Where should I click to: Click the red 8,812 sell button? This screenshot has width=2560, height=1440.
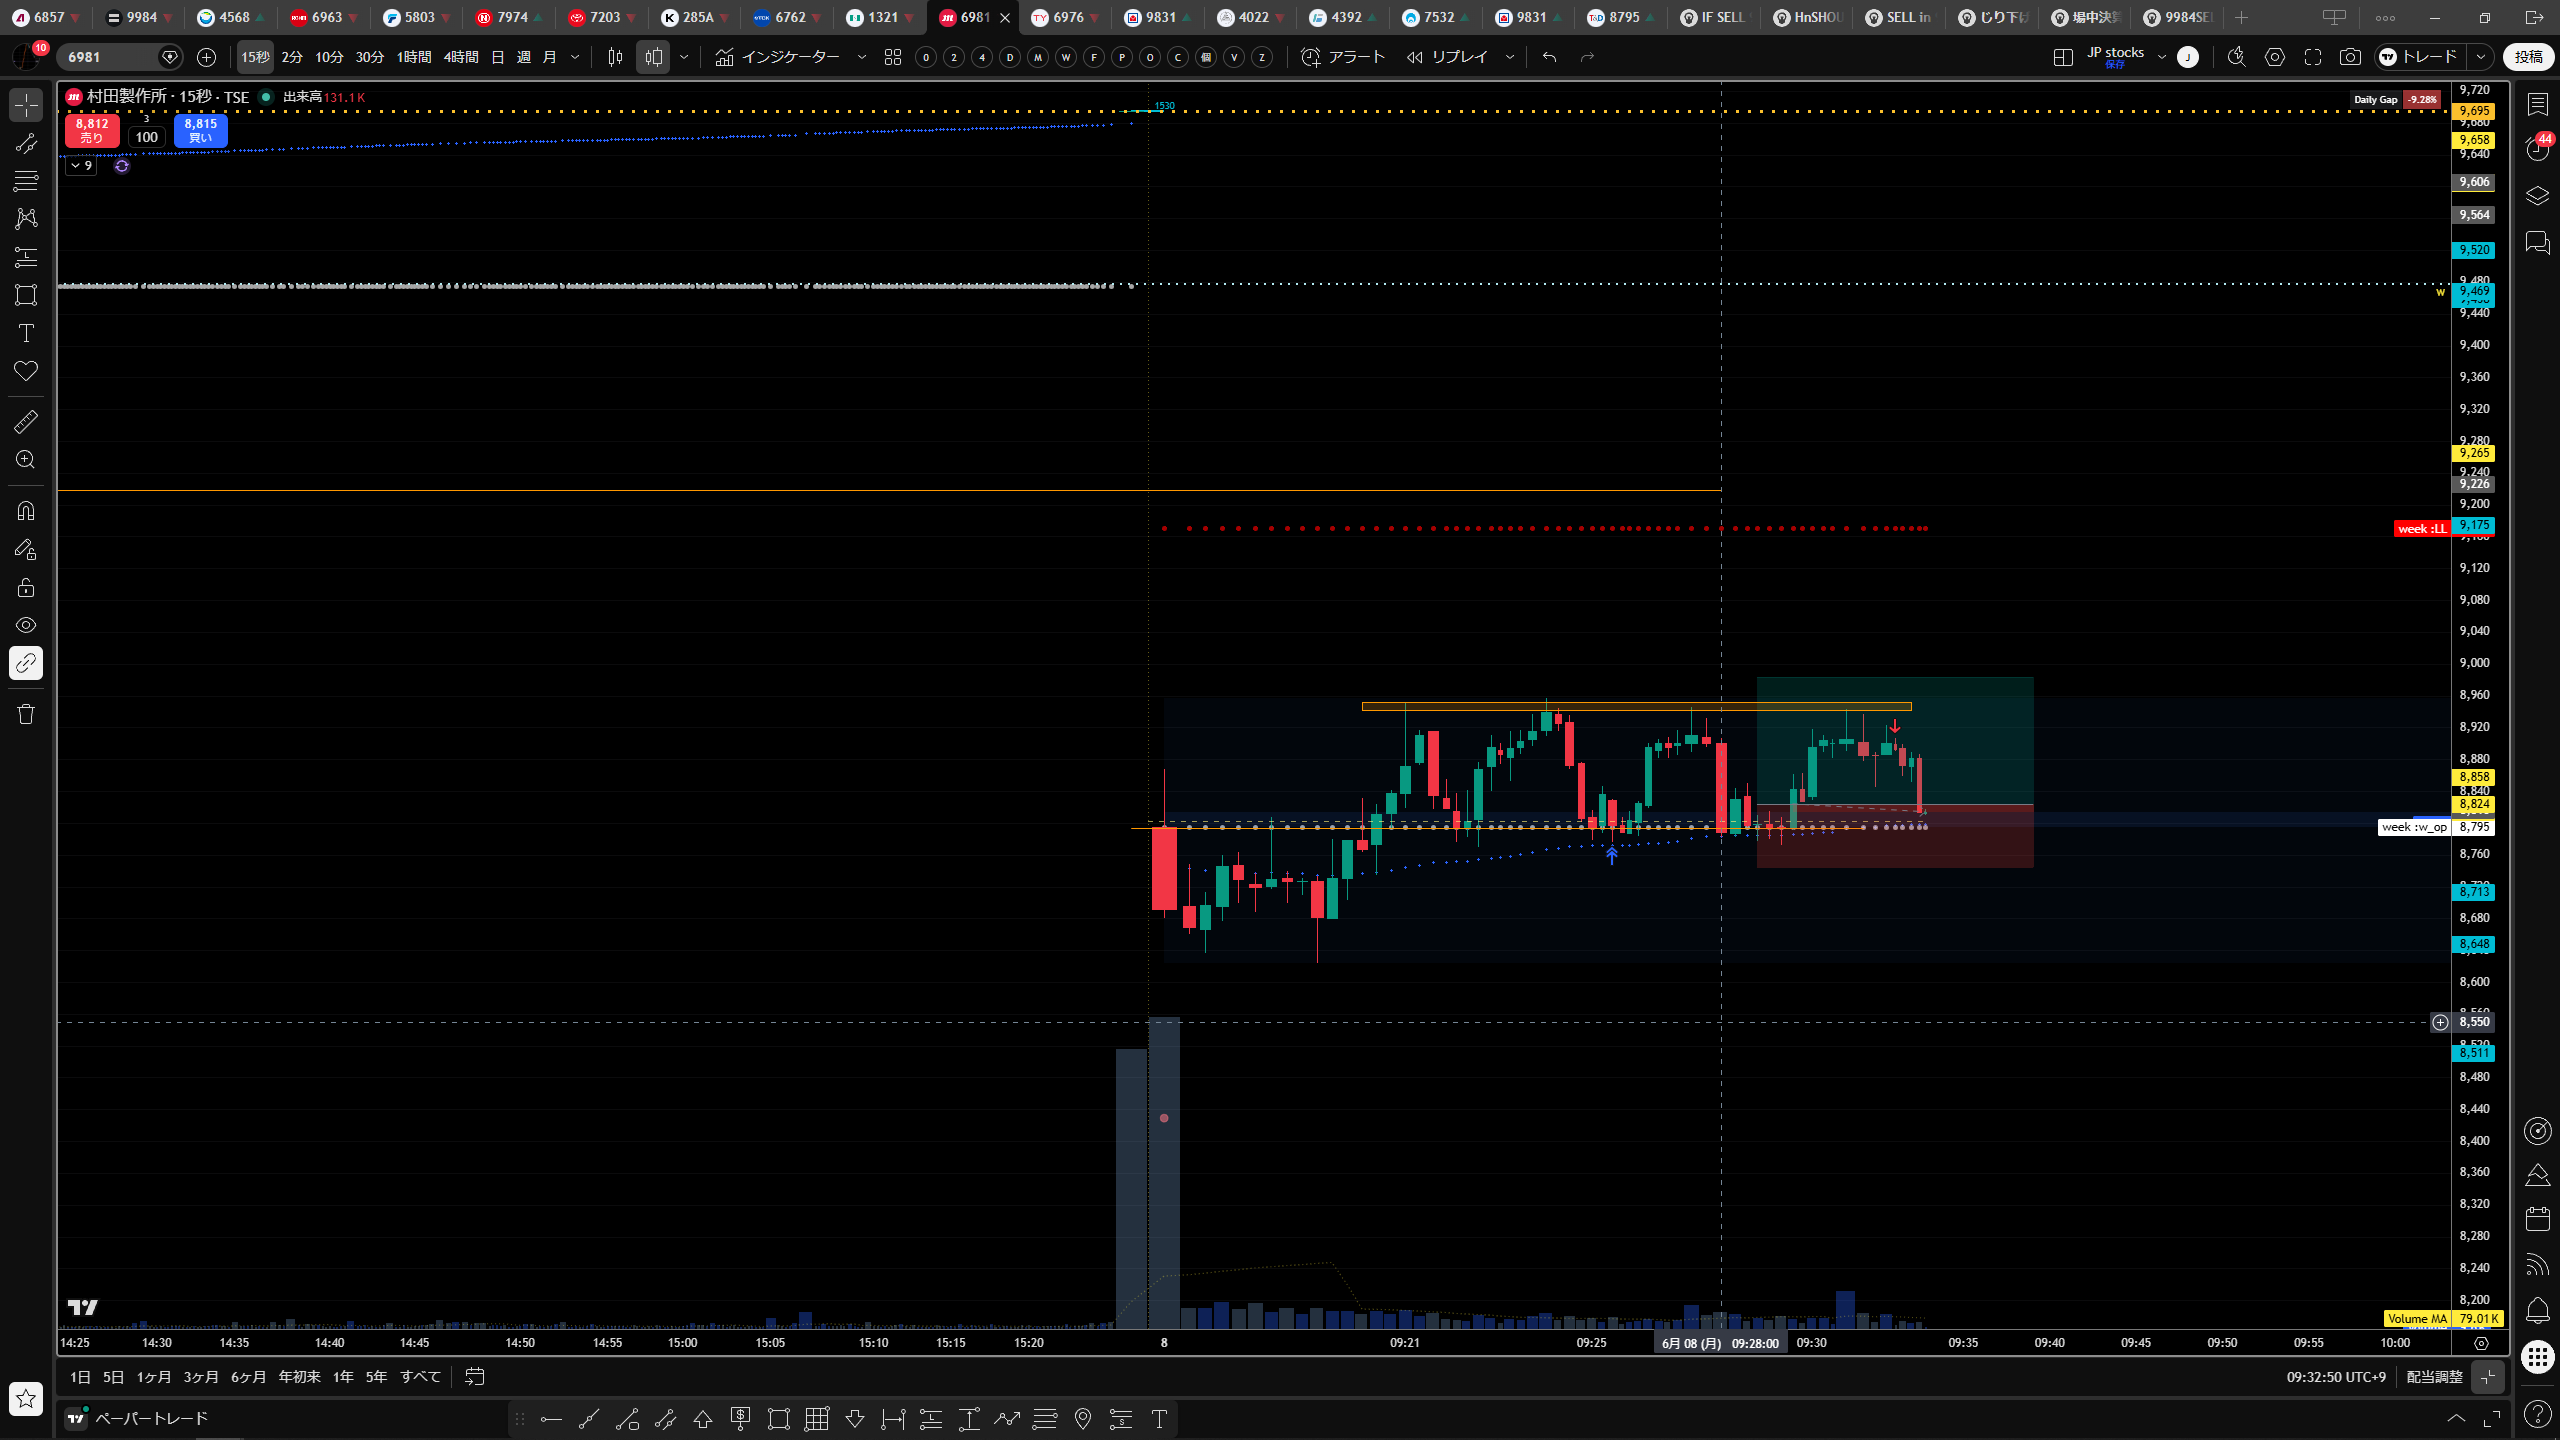[92, 130]
